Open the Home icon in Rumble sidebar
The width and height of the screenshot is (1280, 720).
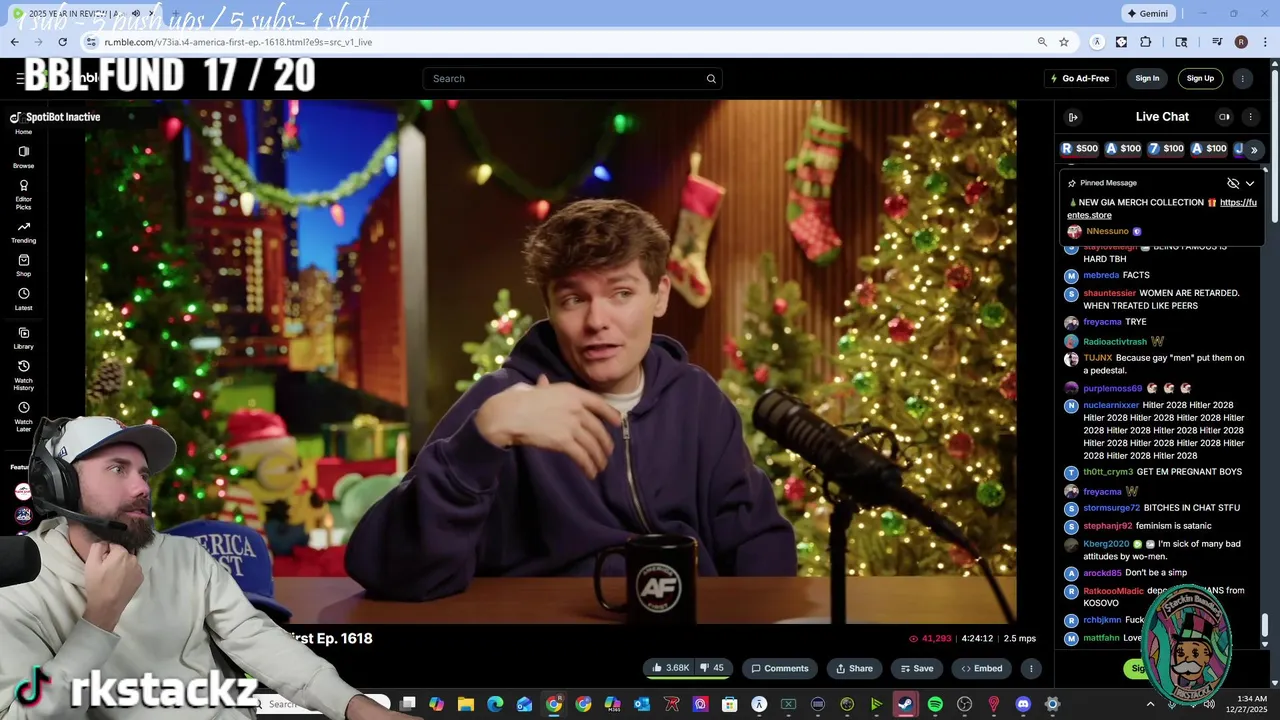pyautogui.click(x=23, y=125)
